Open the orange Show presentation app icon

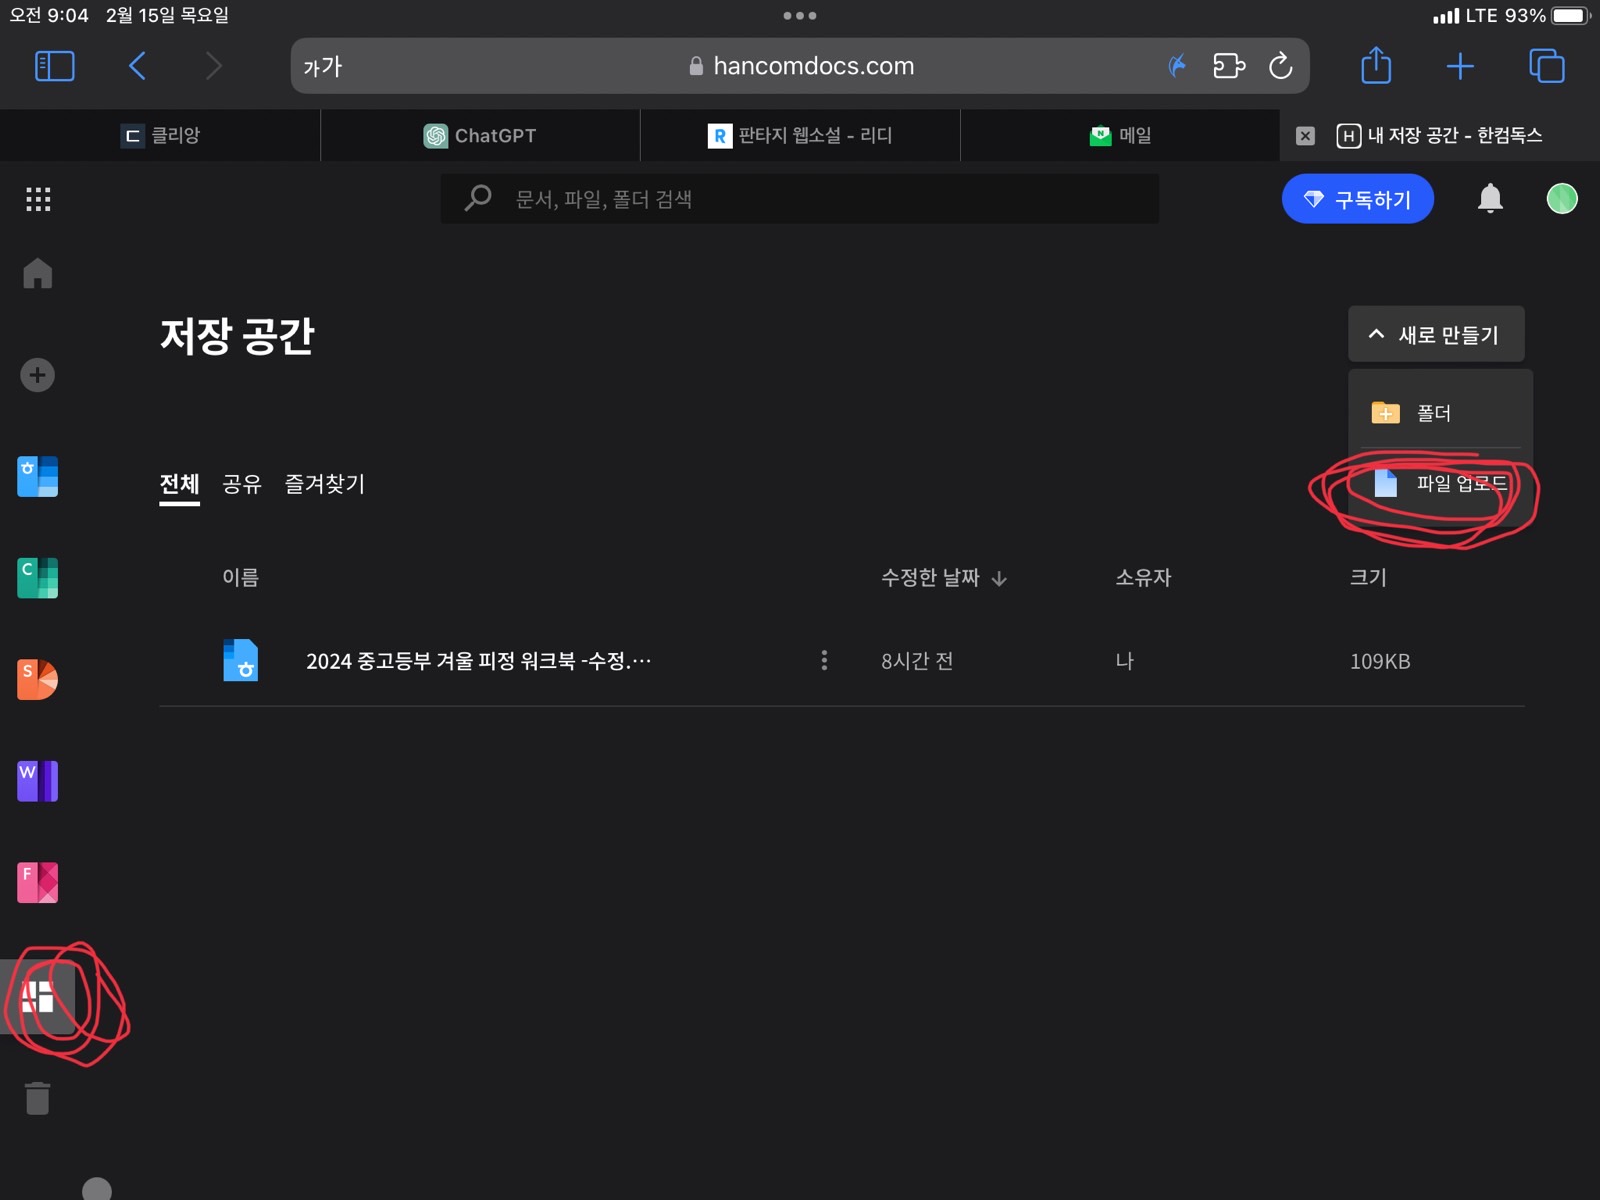(37, 681)
